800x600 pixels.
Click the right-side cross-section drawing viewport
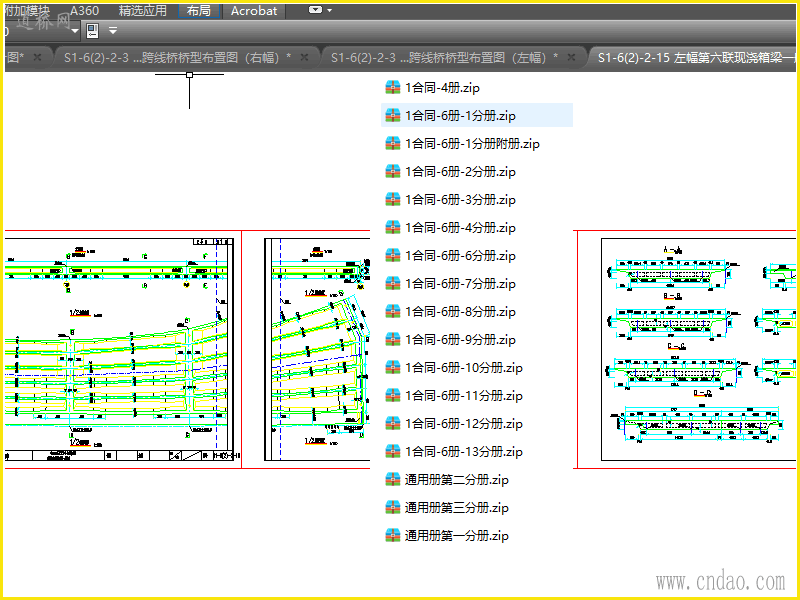click(x=698, y=349)
